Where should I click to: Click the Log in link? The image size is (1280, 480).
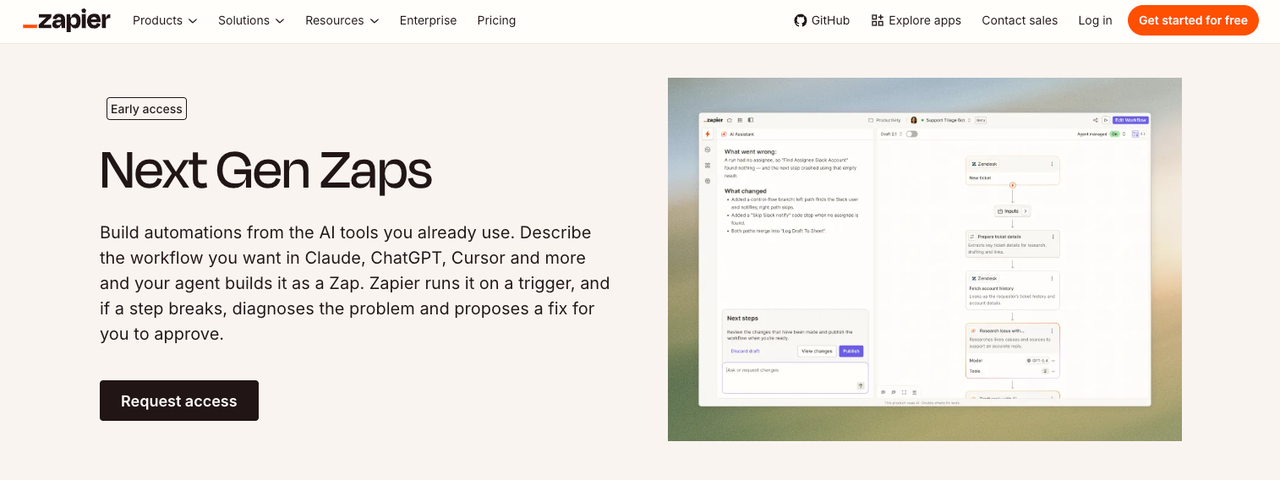pyautogui.click(x=1095, y=20)
